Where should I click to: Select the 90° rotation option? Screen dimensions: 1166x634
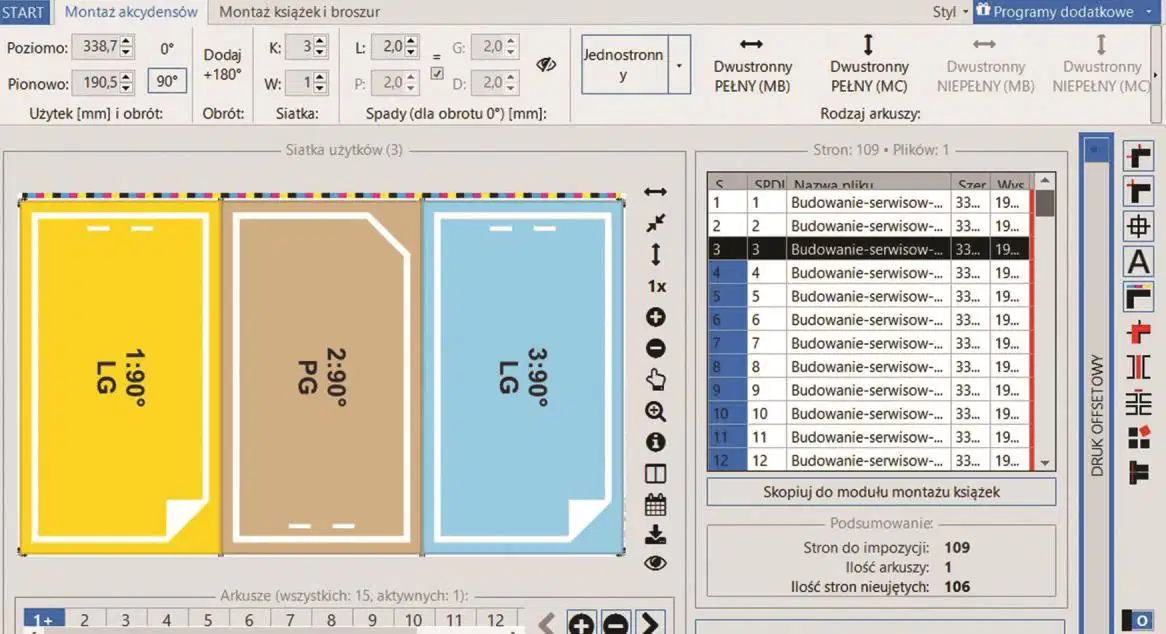(x=167, y=81)
